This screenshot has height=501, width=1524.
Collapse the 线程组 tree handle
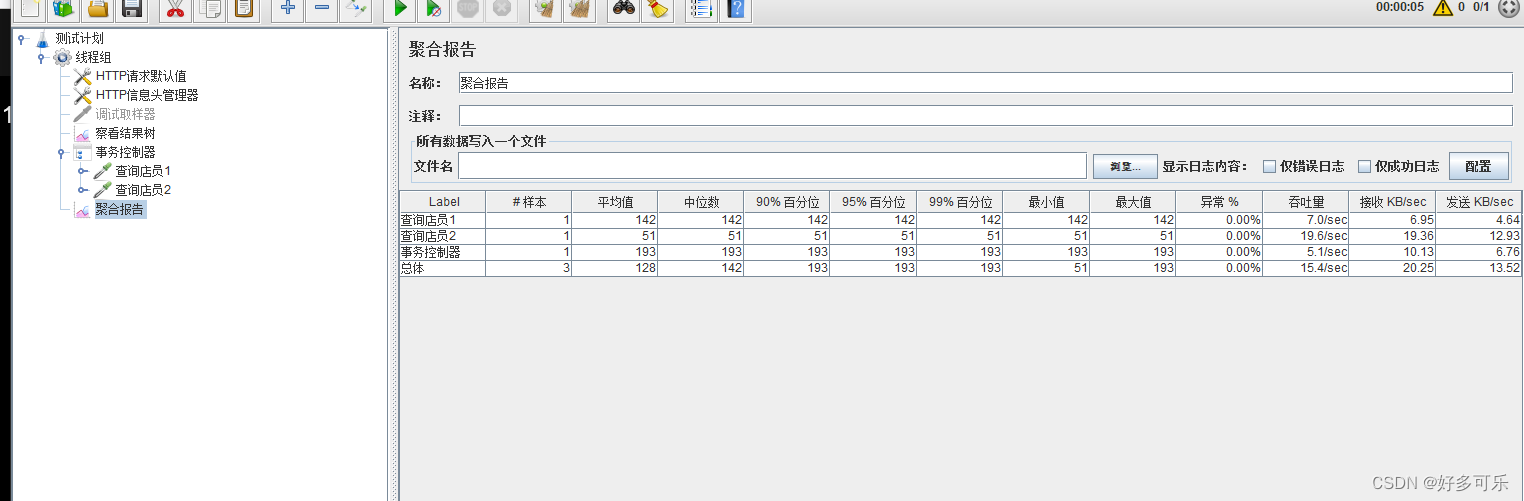click(x=41, y=58)
